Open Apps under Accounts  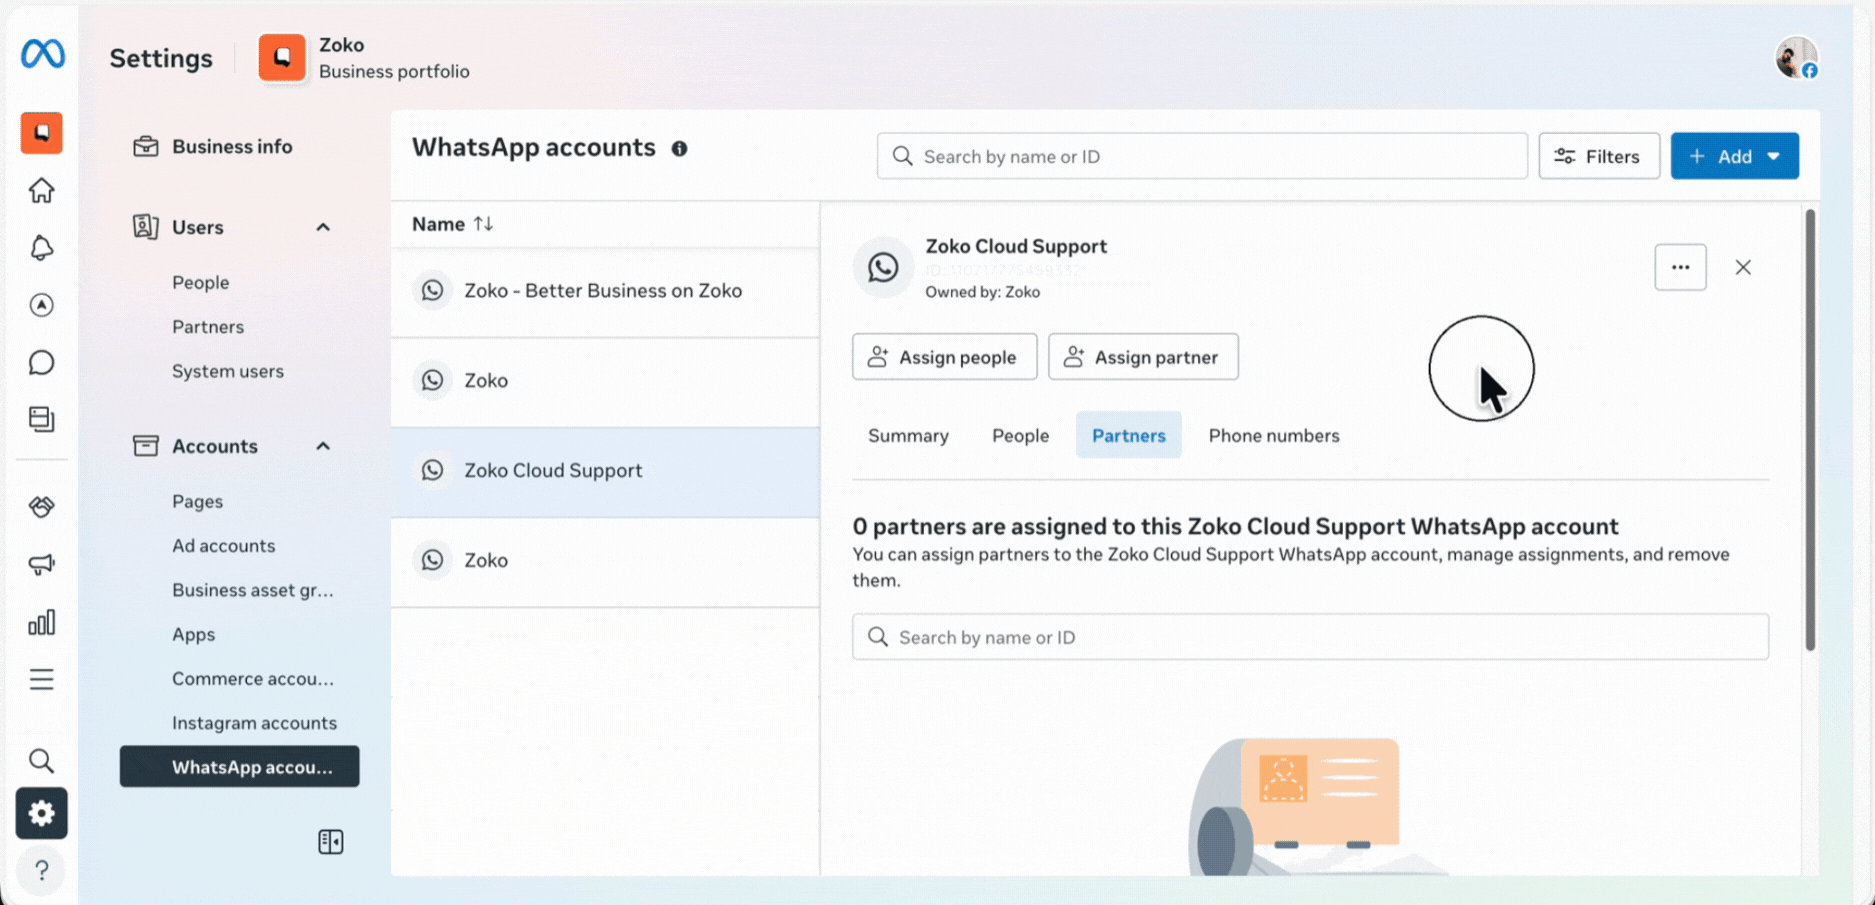193,635
